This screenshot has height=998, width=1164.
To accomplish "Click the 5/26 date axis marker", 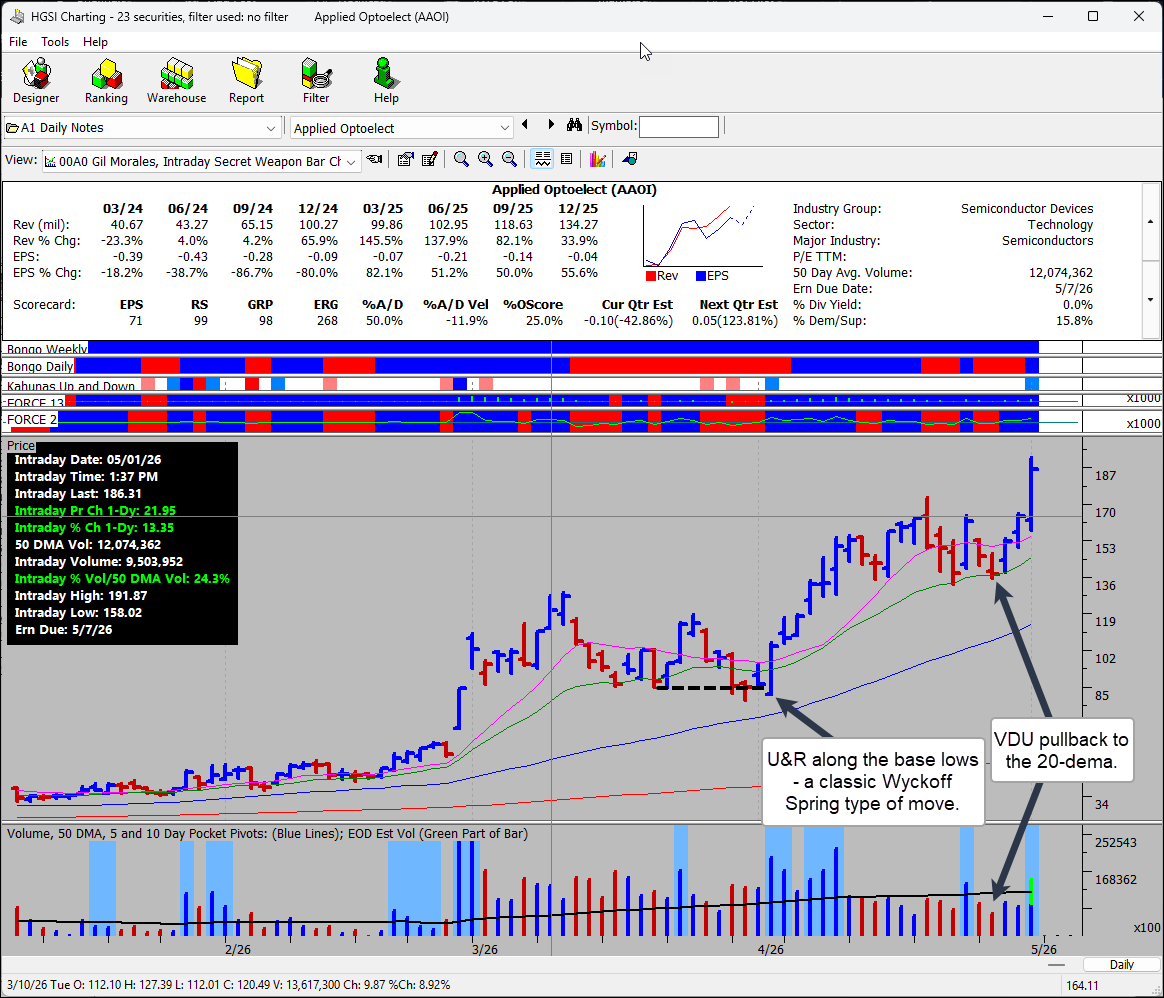I will [x=1044, y=949].
